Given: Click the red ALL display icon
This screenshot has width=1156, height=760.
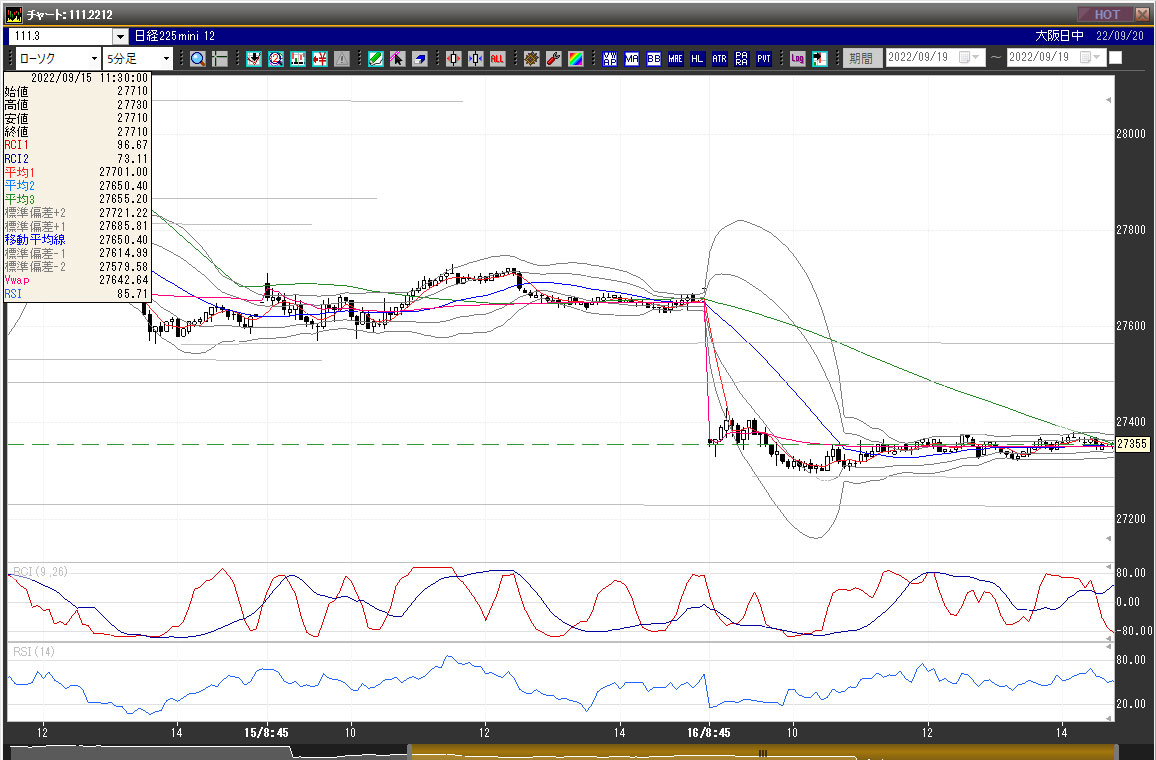Looking at the screenshot, I should click(x=498, y=59).
